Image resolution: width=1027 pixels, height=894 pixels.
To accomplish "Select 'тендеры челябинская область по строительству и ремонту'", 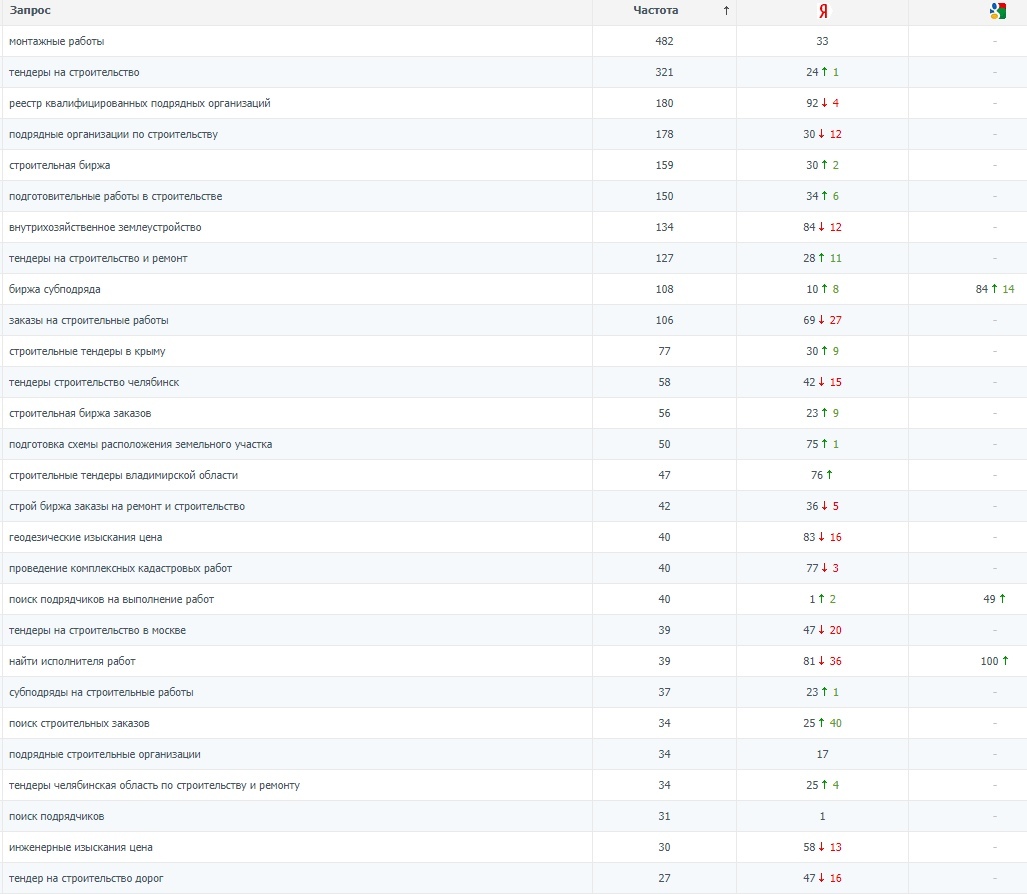I will point(154,785).
